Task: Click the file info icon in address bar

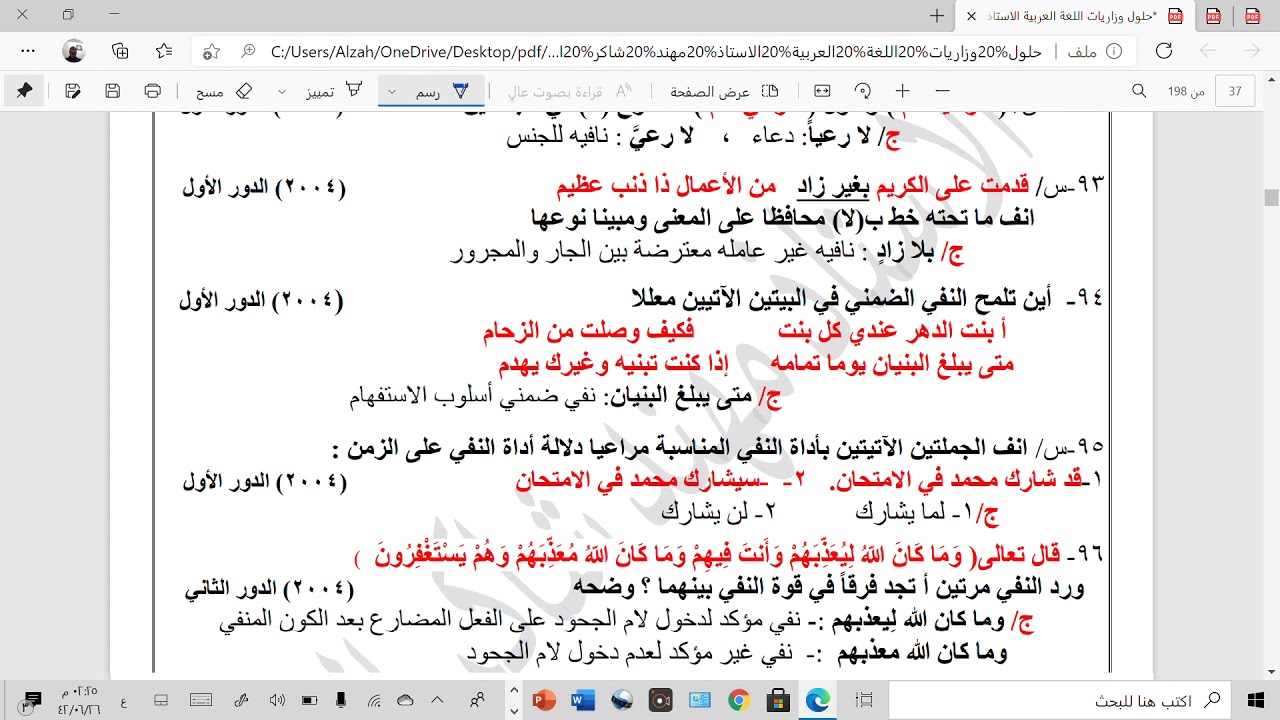Action: point(1115,51)
